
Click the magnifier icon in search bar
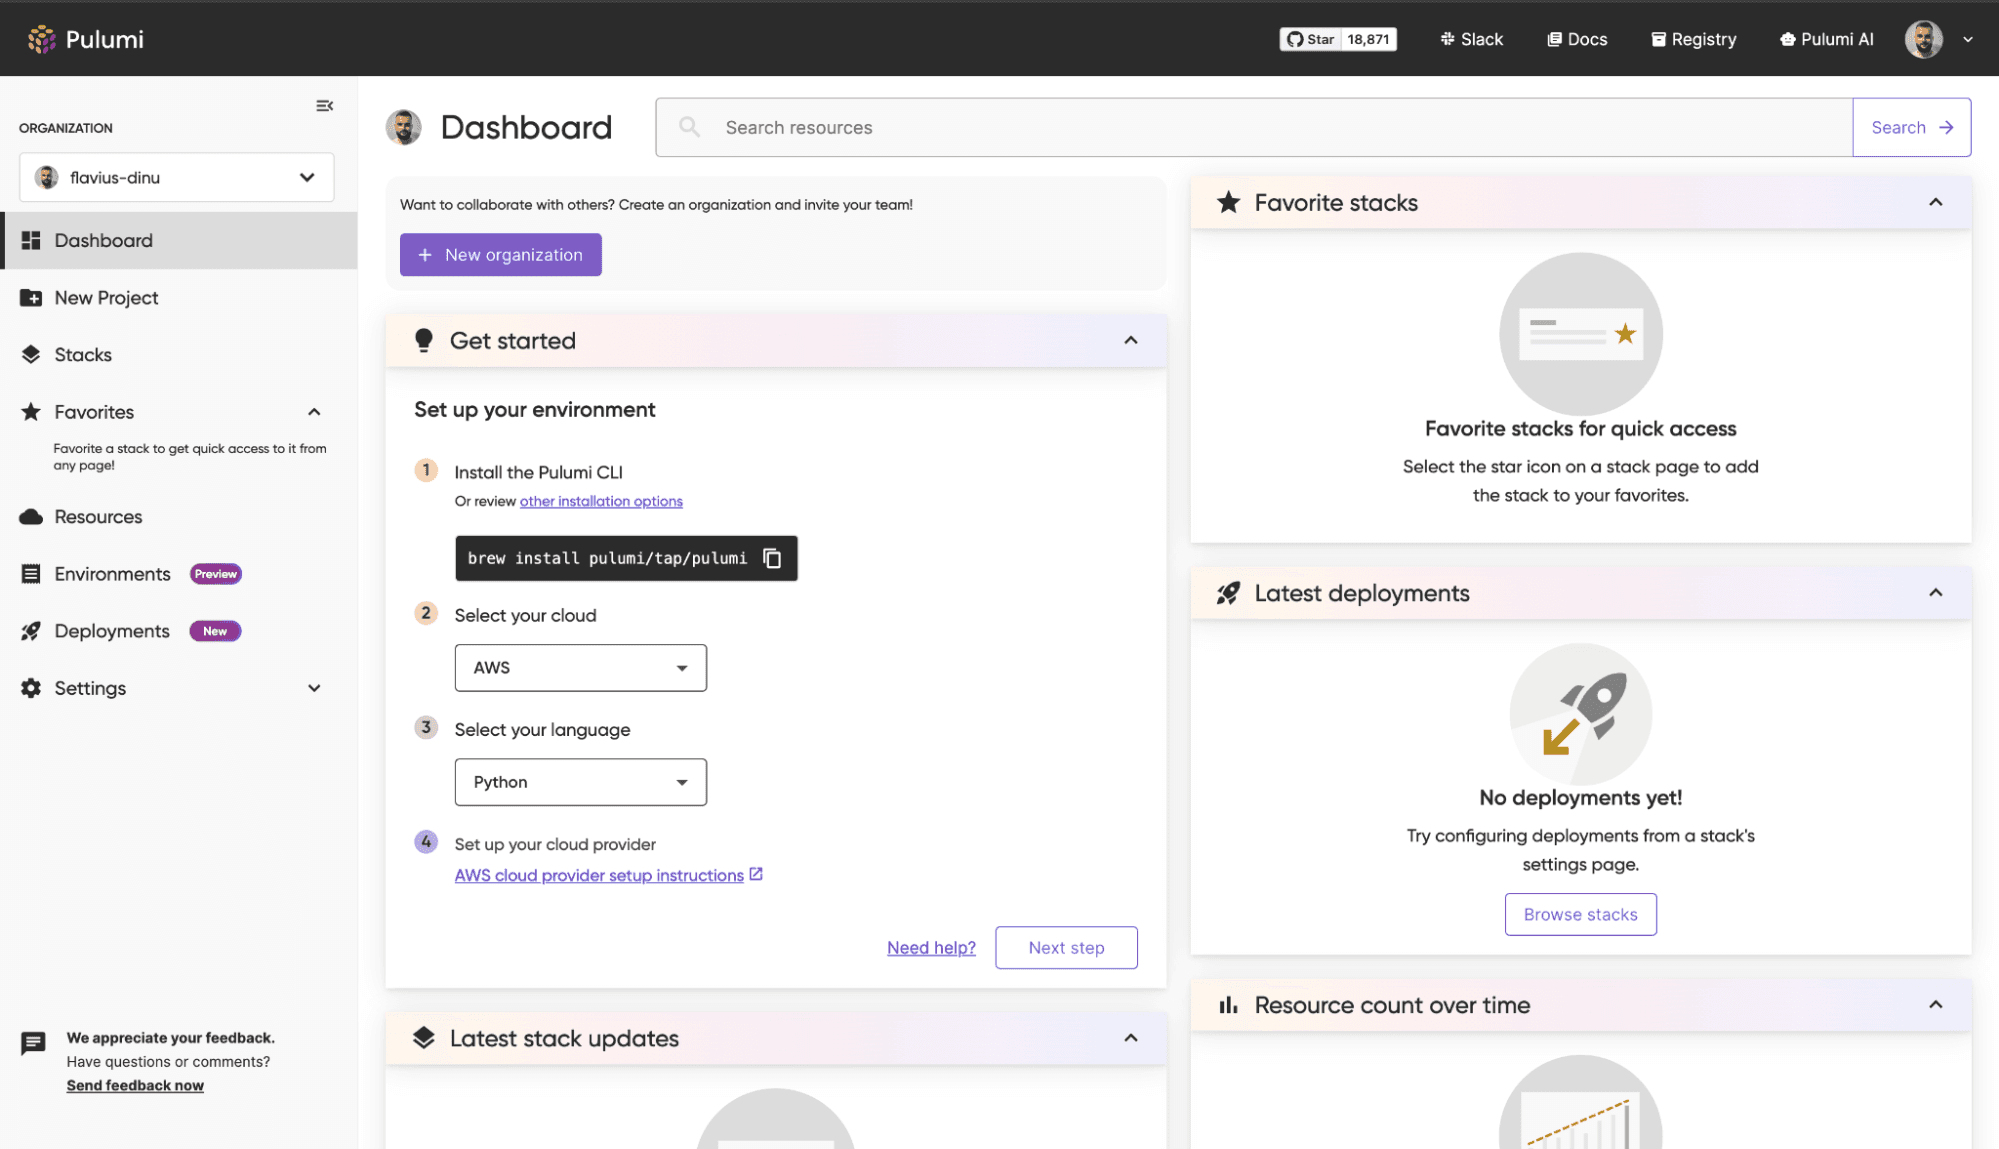click(x=689, y=126)
